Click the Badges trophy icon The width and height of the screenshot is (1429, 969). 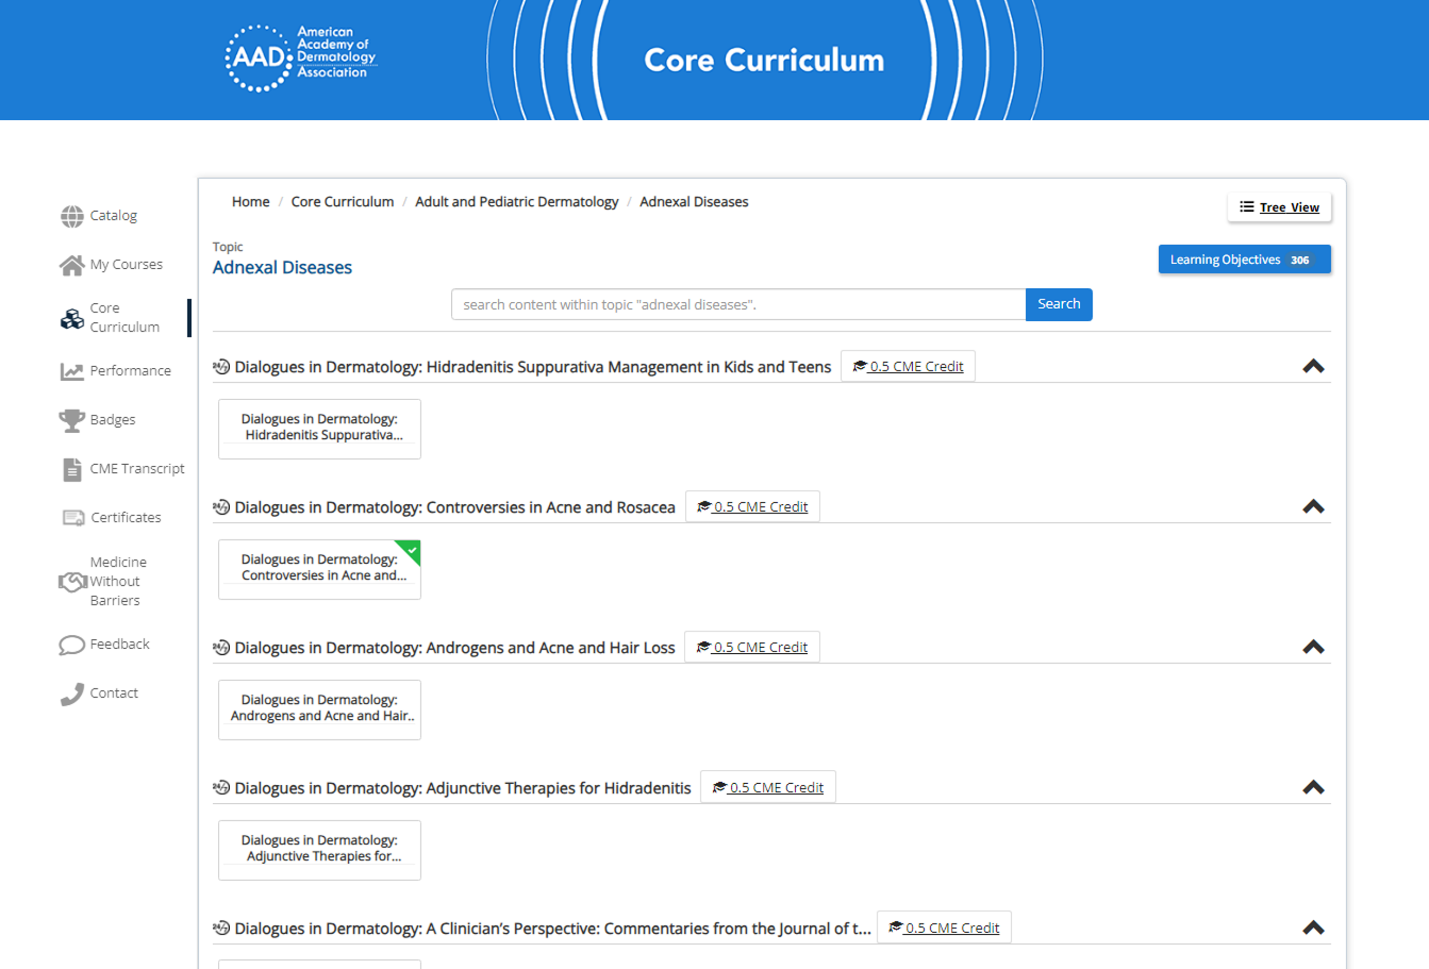pyautogui.click(x=72, y=420)
